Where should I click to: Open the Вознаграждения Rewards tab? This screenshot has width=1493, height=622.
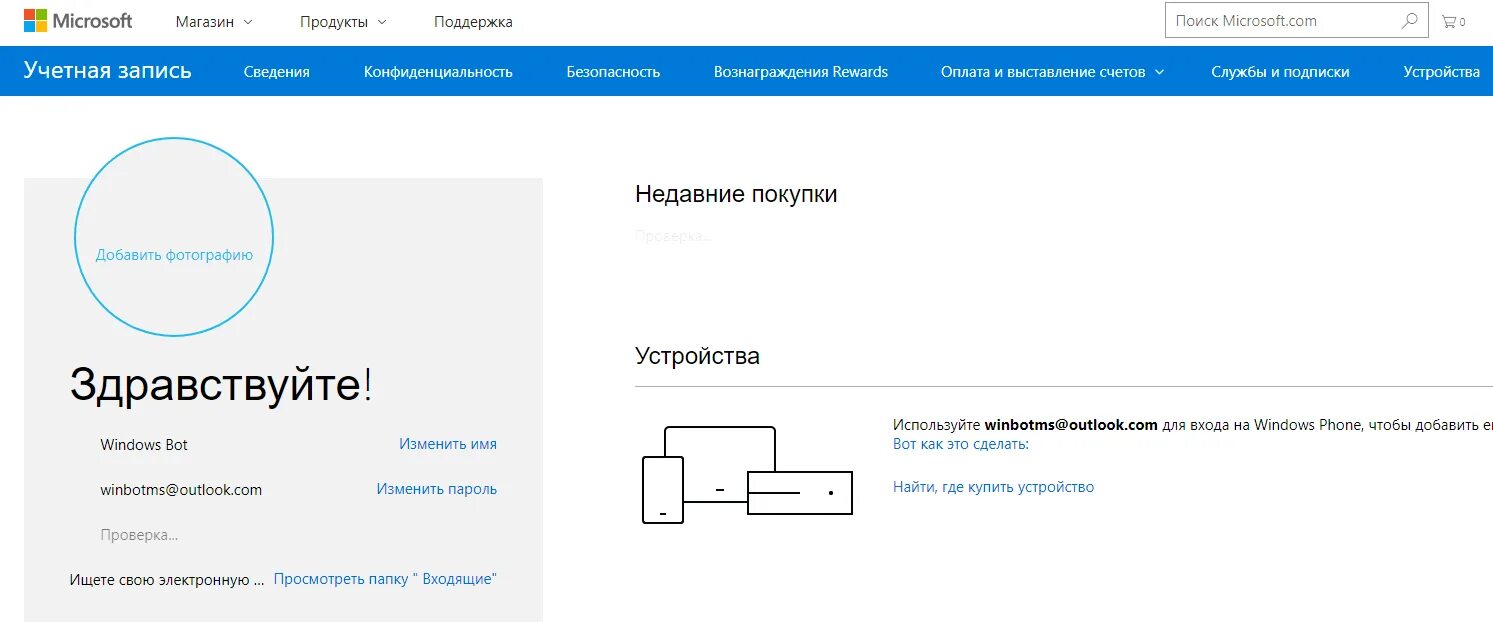(x=801, y=71)
